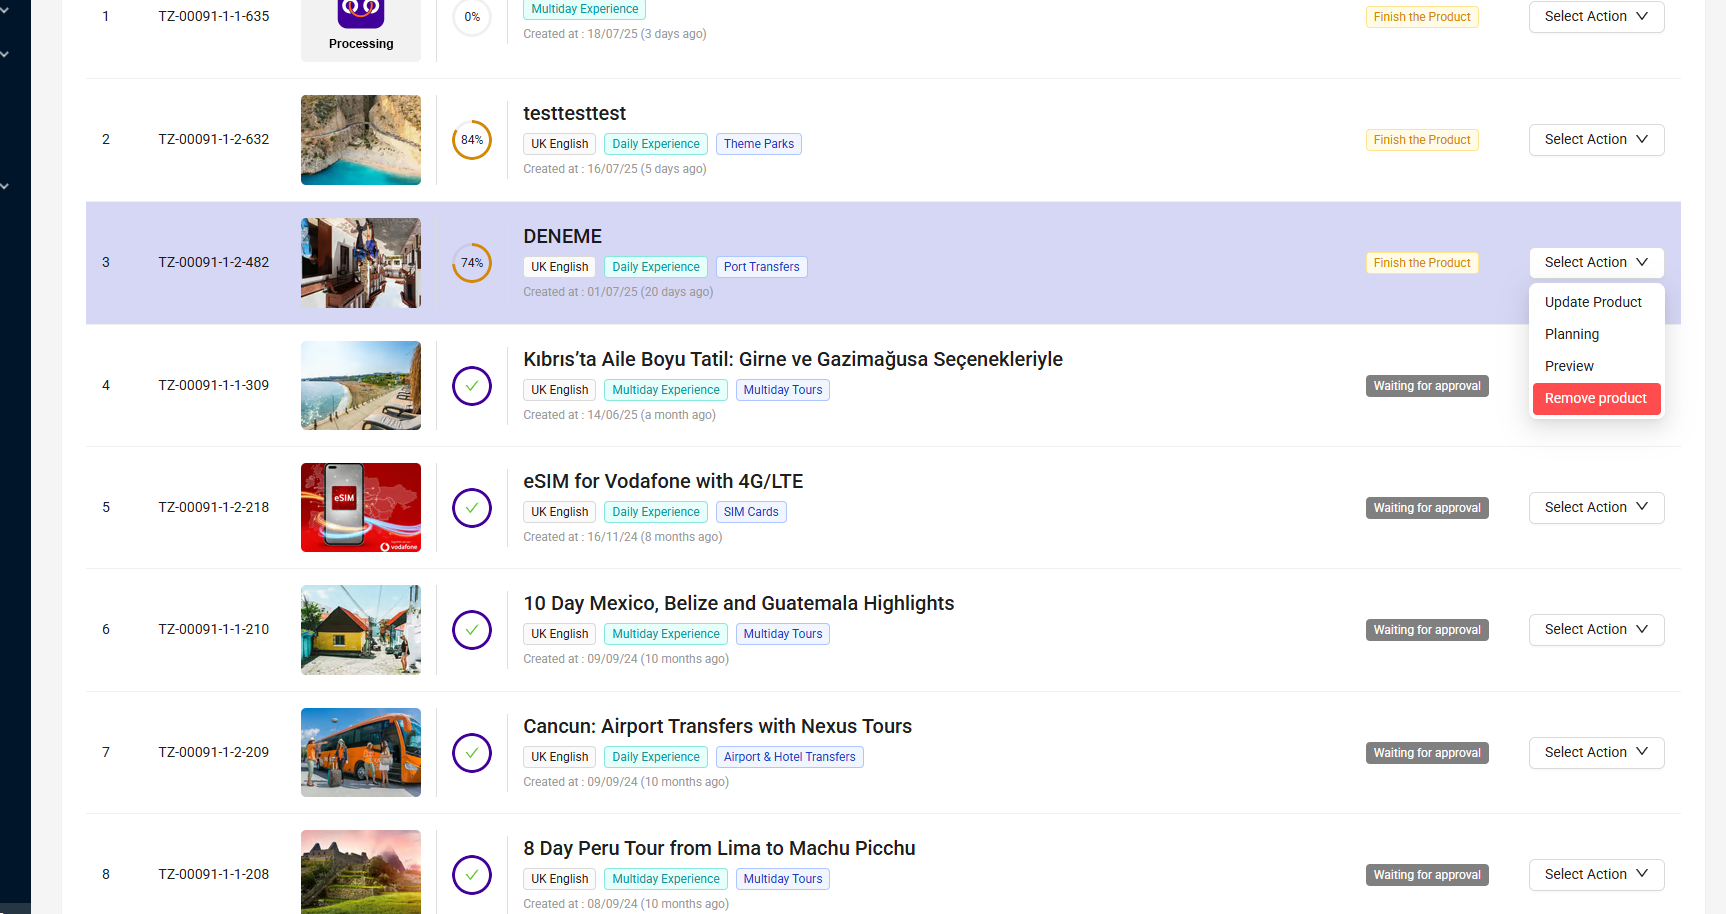Open Select Action for 8 Day Peru Tour

point(1596,874)
